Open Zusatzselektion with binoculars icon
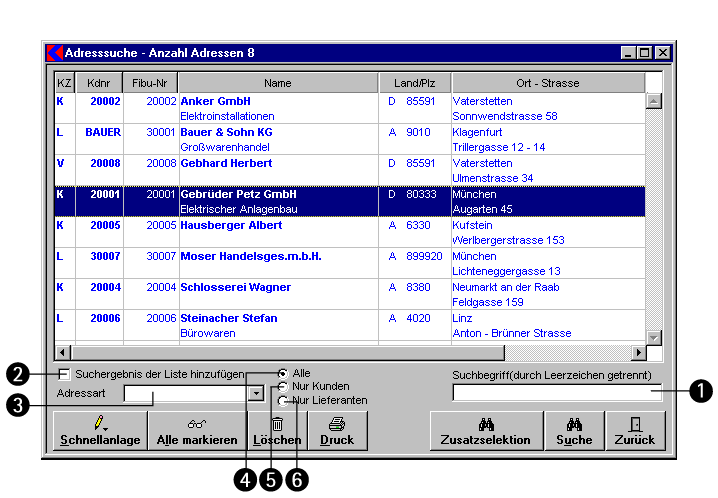 [486, 430]
